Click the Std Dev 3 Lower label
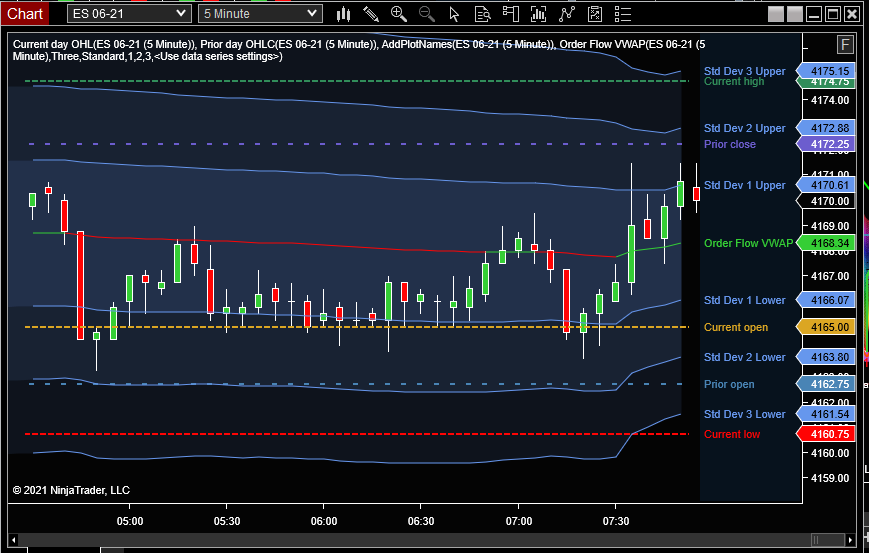 744,414
